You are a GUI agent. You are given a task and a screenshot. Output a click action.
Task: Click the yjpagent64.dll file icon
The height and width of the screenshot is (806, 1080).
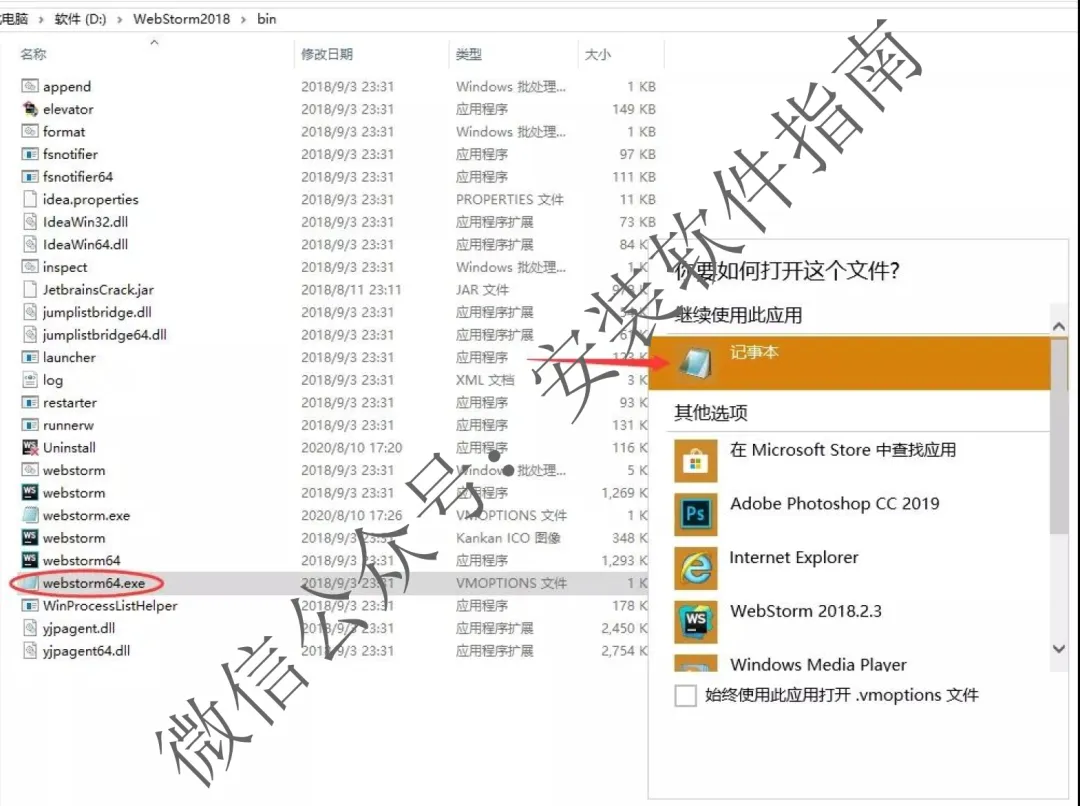click(30, 650)
